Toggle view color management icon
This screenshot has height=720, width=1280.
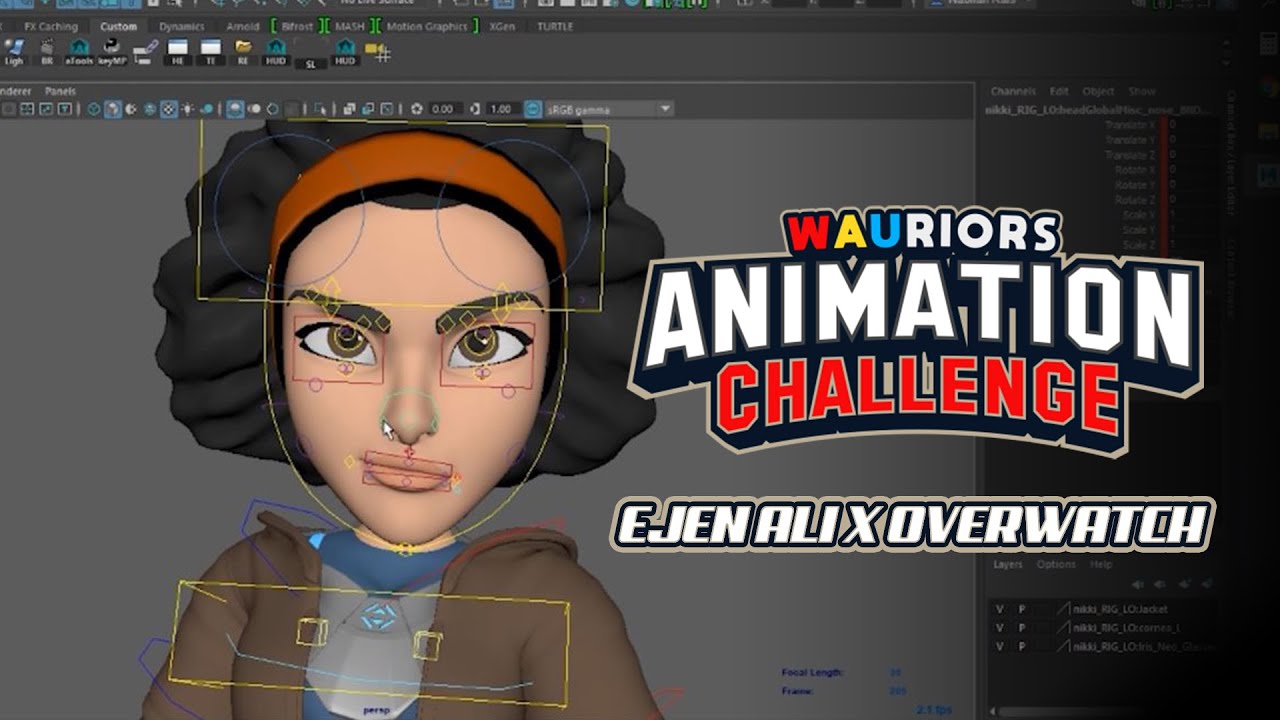click(x=532, y=109)
